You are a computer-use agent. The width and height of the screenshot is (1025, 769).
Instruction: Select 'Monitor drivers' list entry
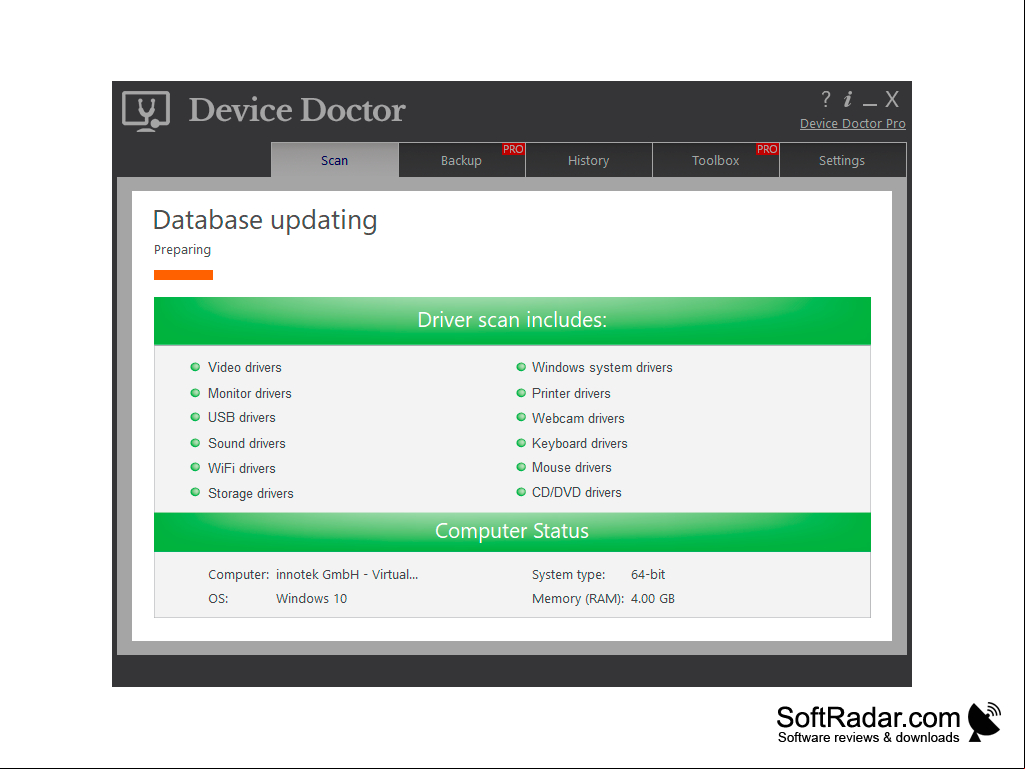pos(250,393)
